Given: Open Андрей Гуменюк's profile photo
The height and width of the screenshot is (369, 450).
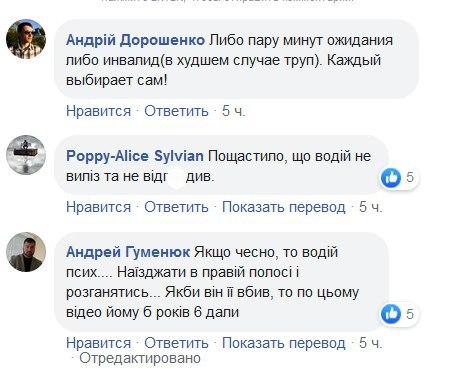Looking at the screenshot, I should click(x=26, y=252).
